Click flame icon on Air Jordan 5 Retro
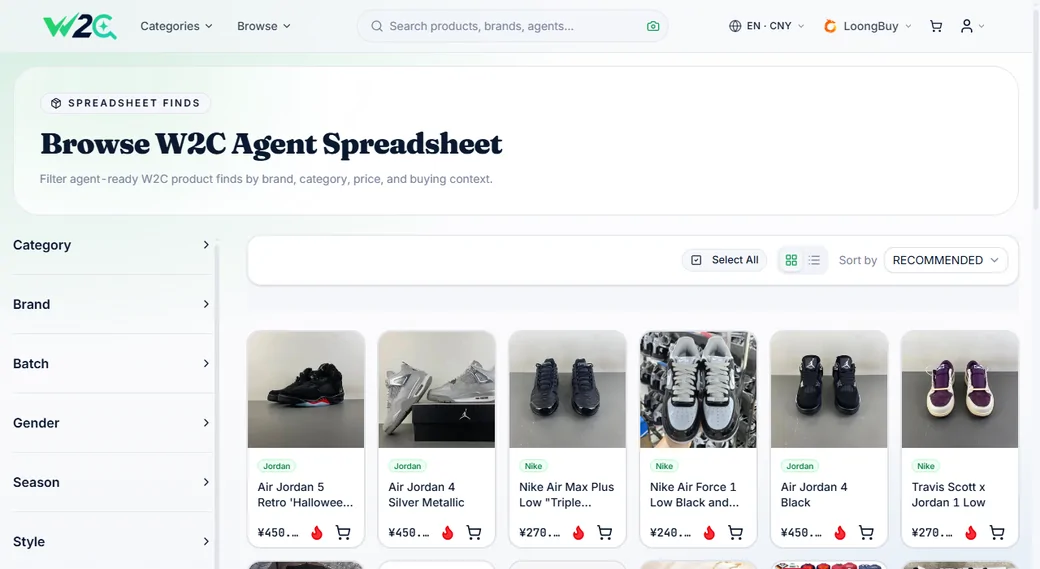Screen dimensions: 1040x569 point(317,533)
